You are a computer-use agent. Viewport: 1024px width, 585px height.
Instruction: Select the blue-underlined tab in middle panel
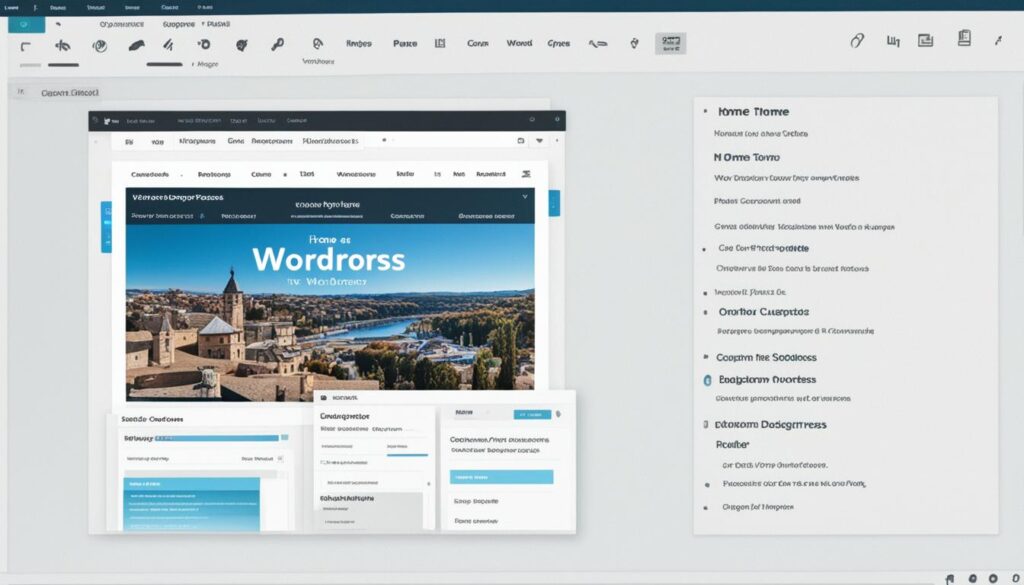(407, 449)
